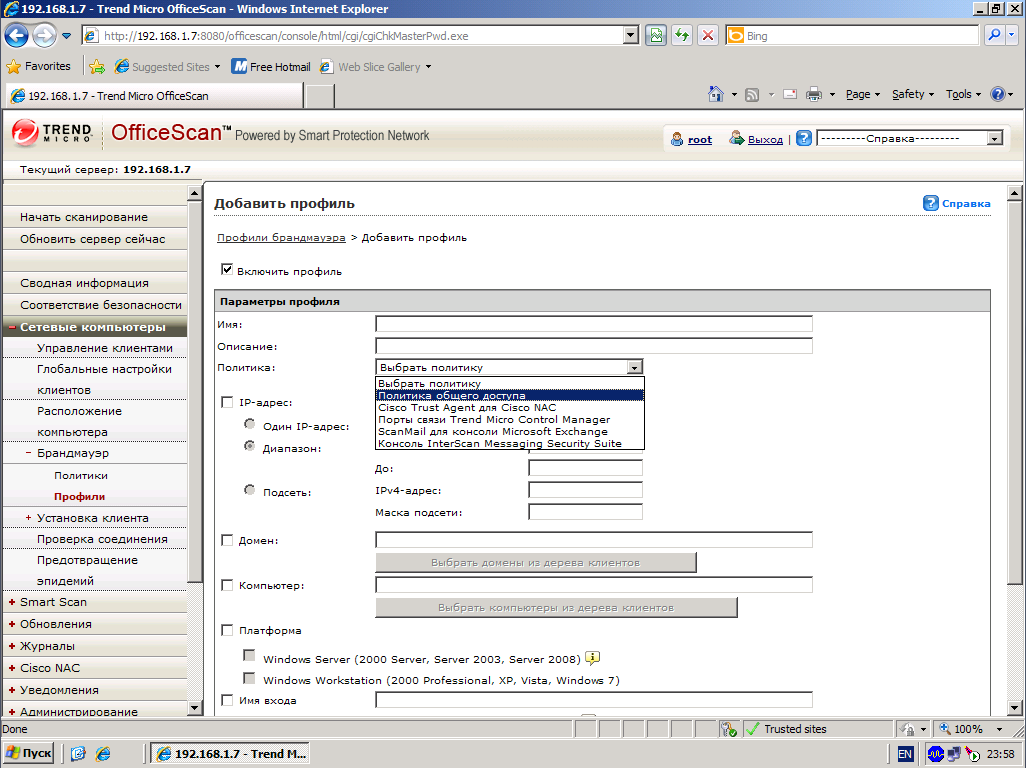Click the Trend Micro logo
Image resolution: width=1026 pixels, height=768 pixels.
pos(52,133)
